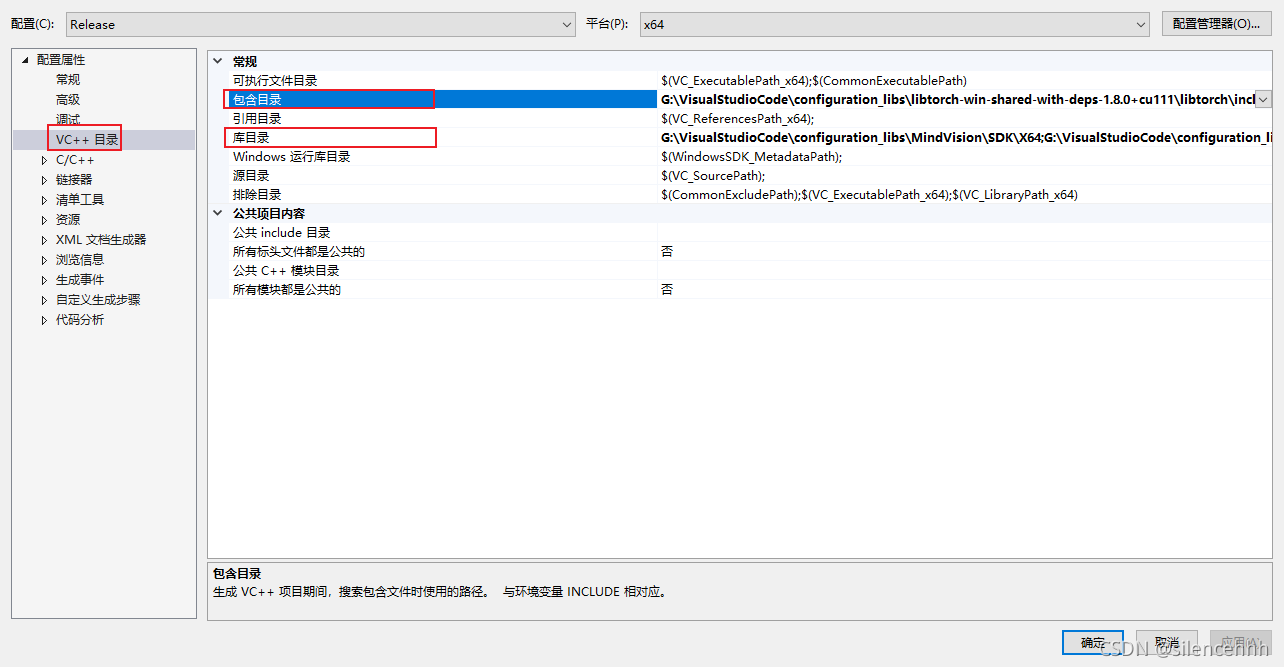
Task: Click 否 value for 所有标头文件都是公共的
Action: 667,251
